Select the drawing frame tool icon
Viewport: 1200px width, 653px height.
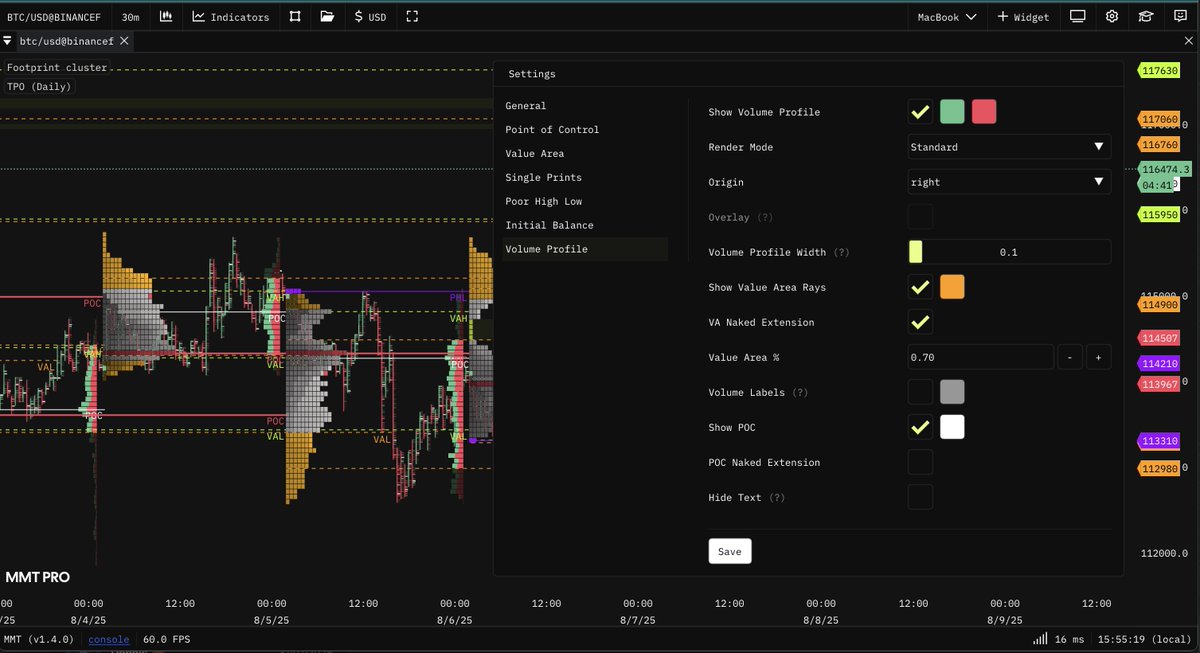[294, 16]
